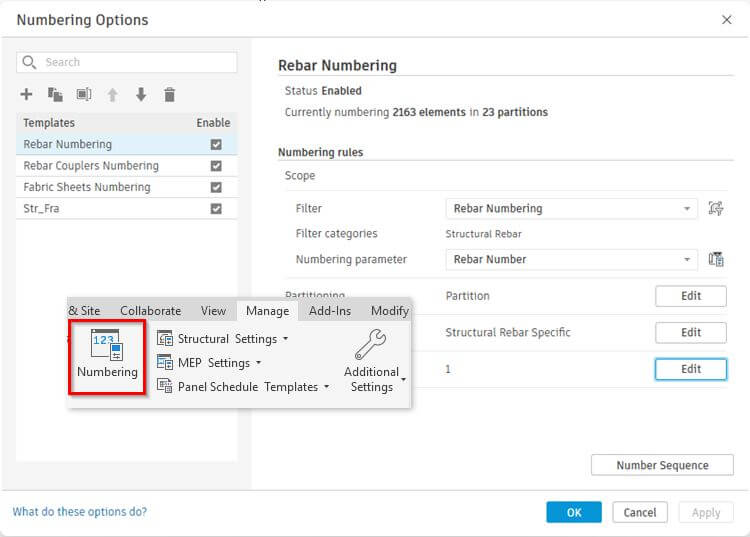Disable the Rebar Numbering template checkbox
The image size is (750, 537).
216,145
